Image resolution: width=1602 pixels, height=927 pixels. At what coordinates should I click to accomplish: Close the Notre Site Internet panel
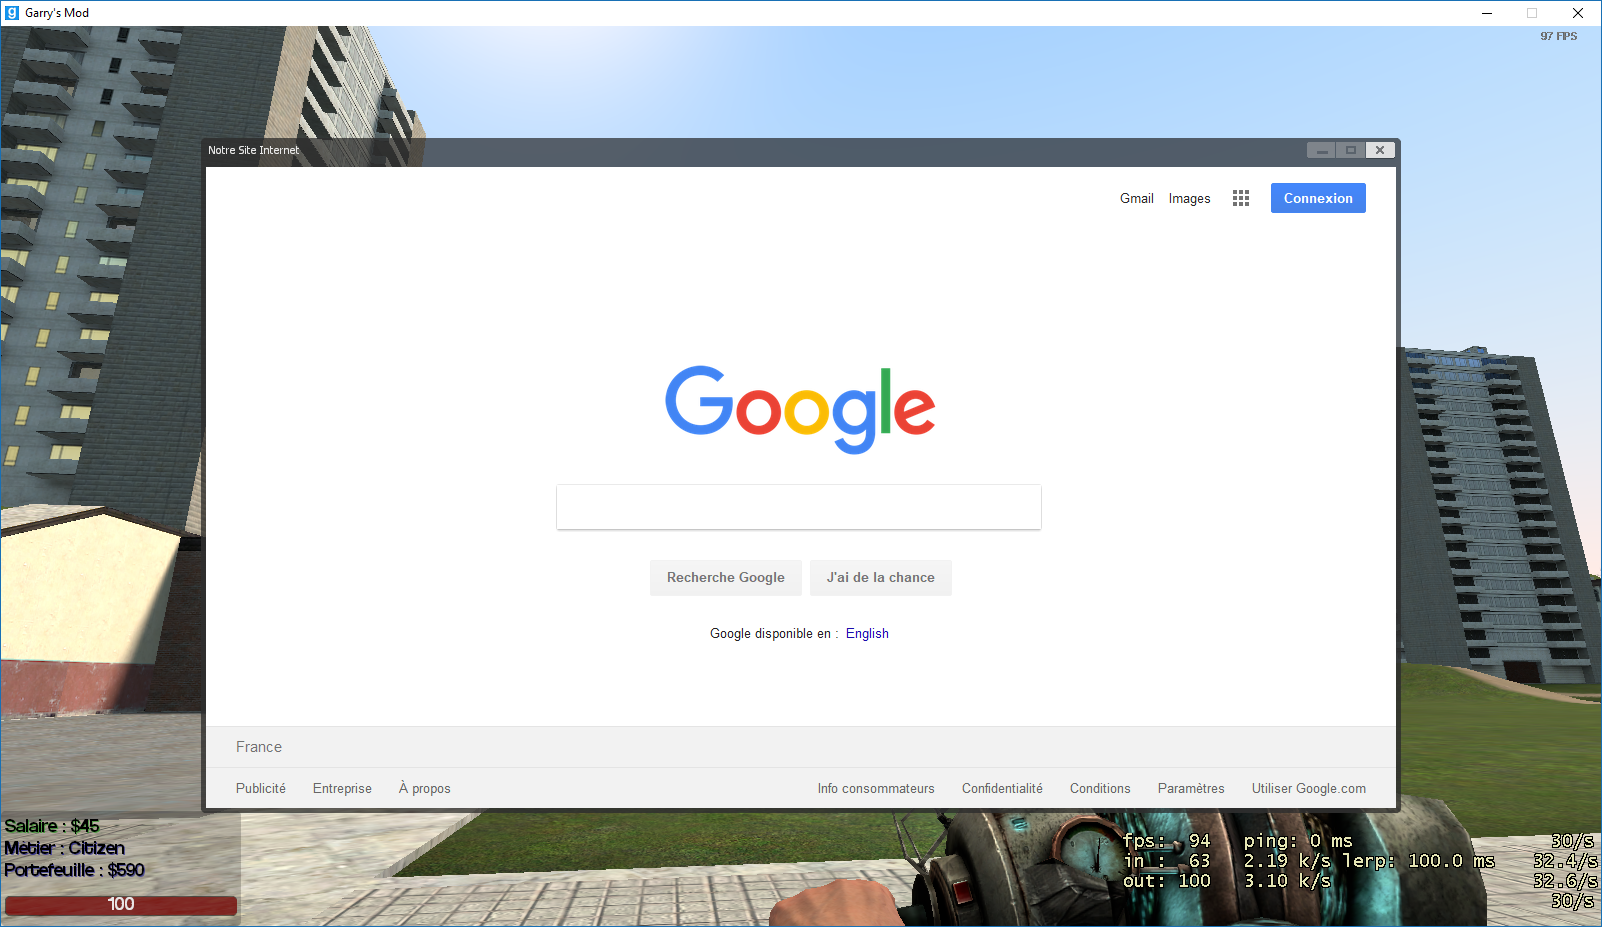click(1380, 150)
